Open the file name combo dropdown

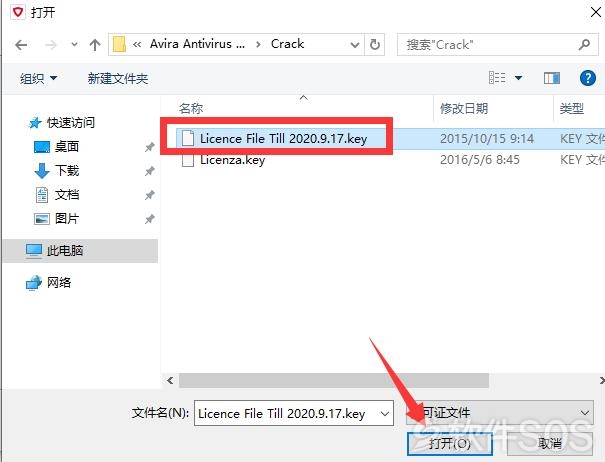click(x=385, y=414)
